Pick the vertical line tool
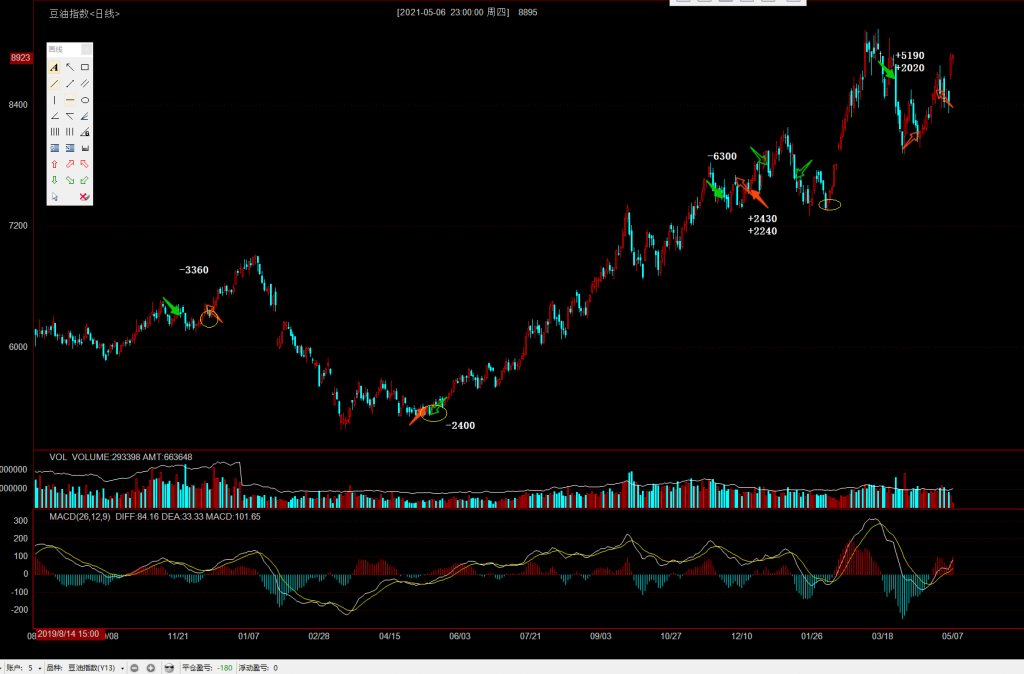1024x674 pixels. pos(54,100)
